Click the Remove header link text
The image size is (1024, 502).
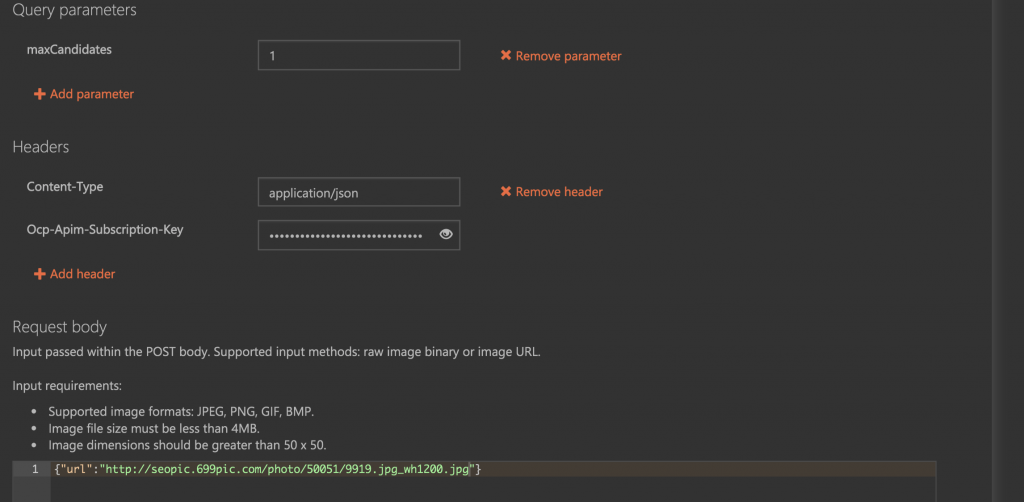point(559,192)
